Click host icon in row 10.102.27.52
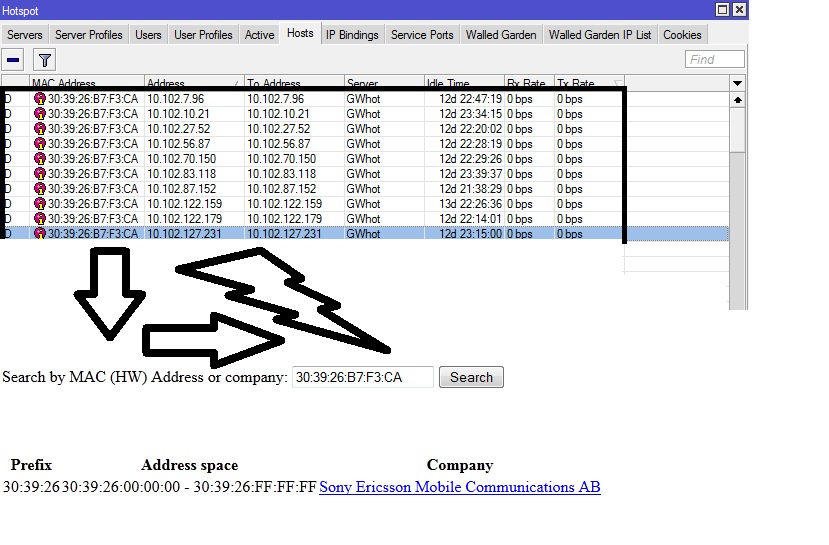 (x=40, y=128)
